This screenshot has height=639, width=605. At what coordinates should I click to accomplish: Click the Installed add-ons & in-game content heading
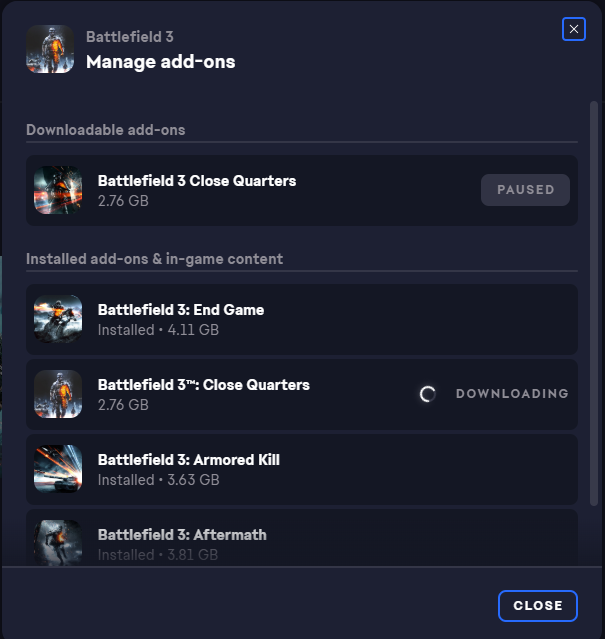(x=154, y=259)
